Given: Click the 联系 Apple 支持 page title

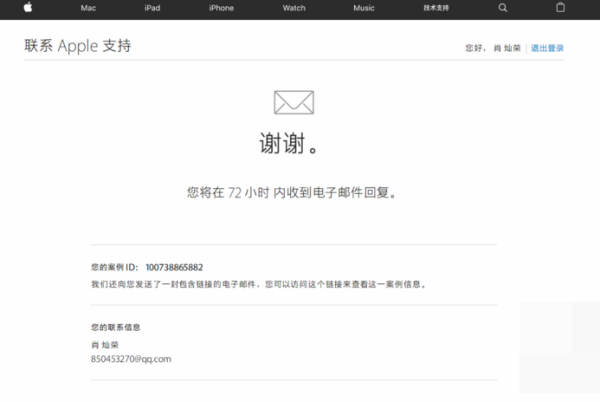Looking at the screenshot, I should [78, 46].
